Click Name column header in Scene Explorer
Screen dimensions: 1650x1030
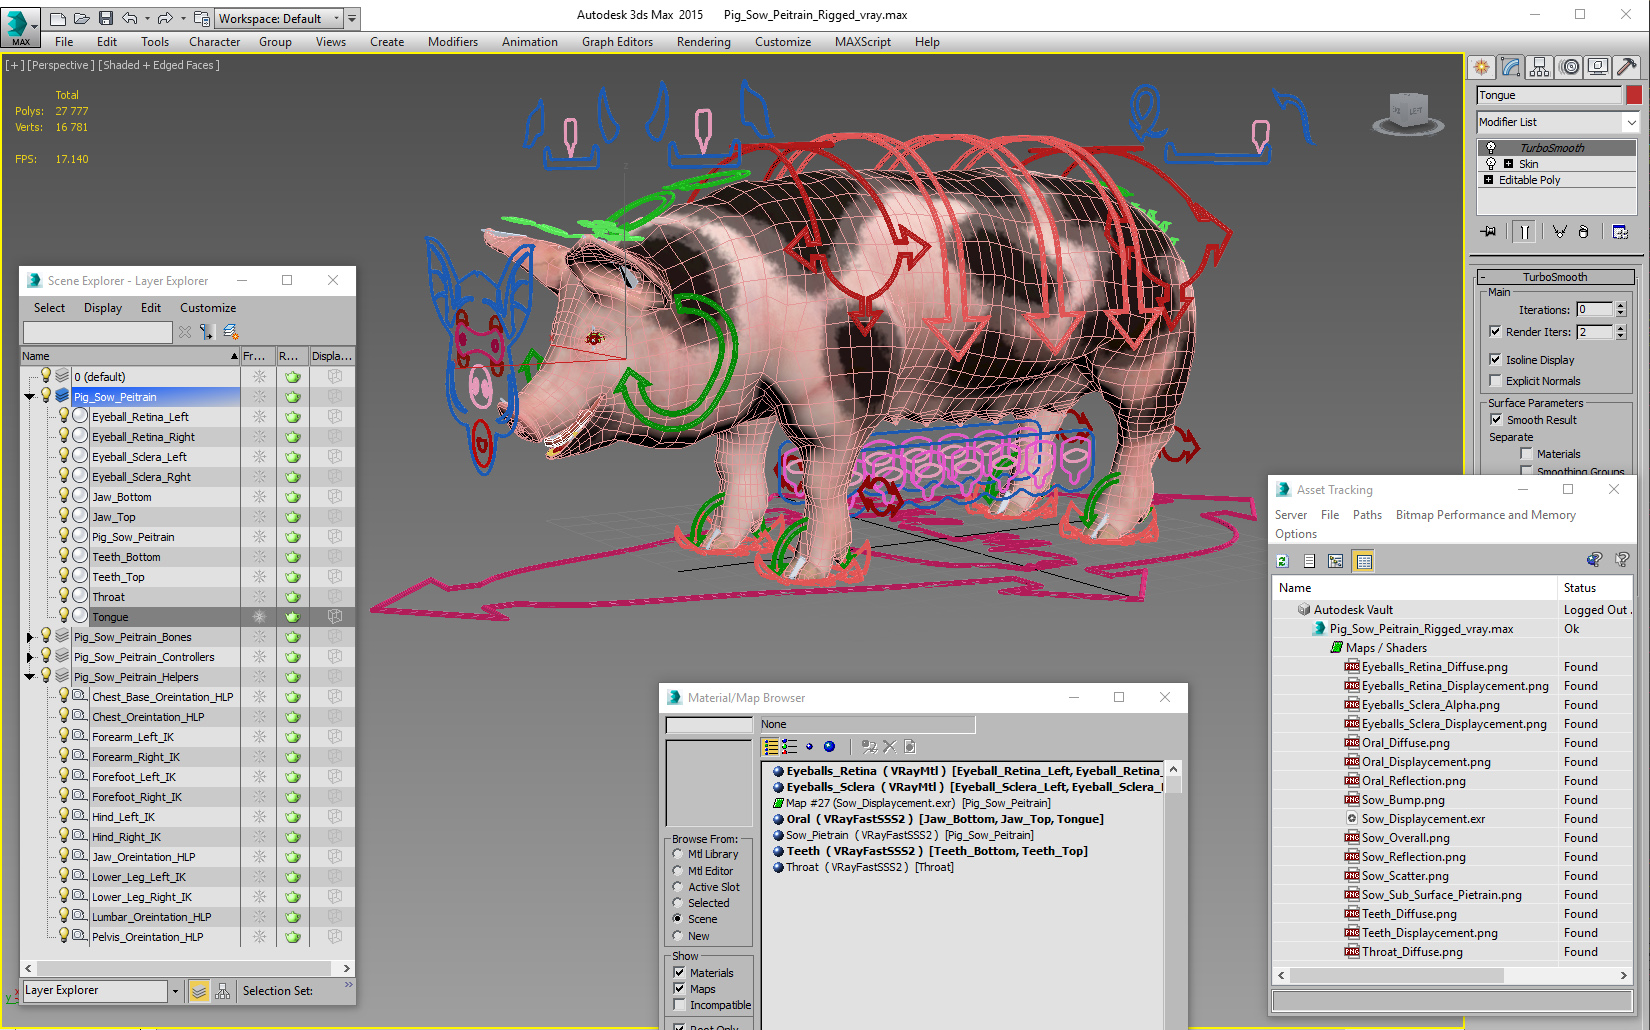click(130, 356)
